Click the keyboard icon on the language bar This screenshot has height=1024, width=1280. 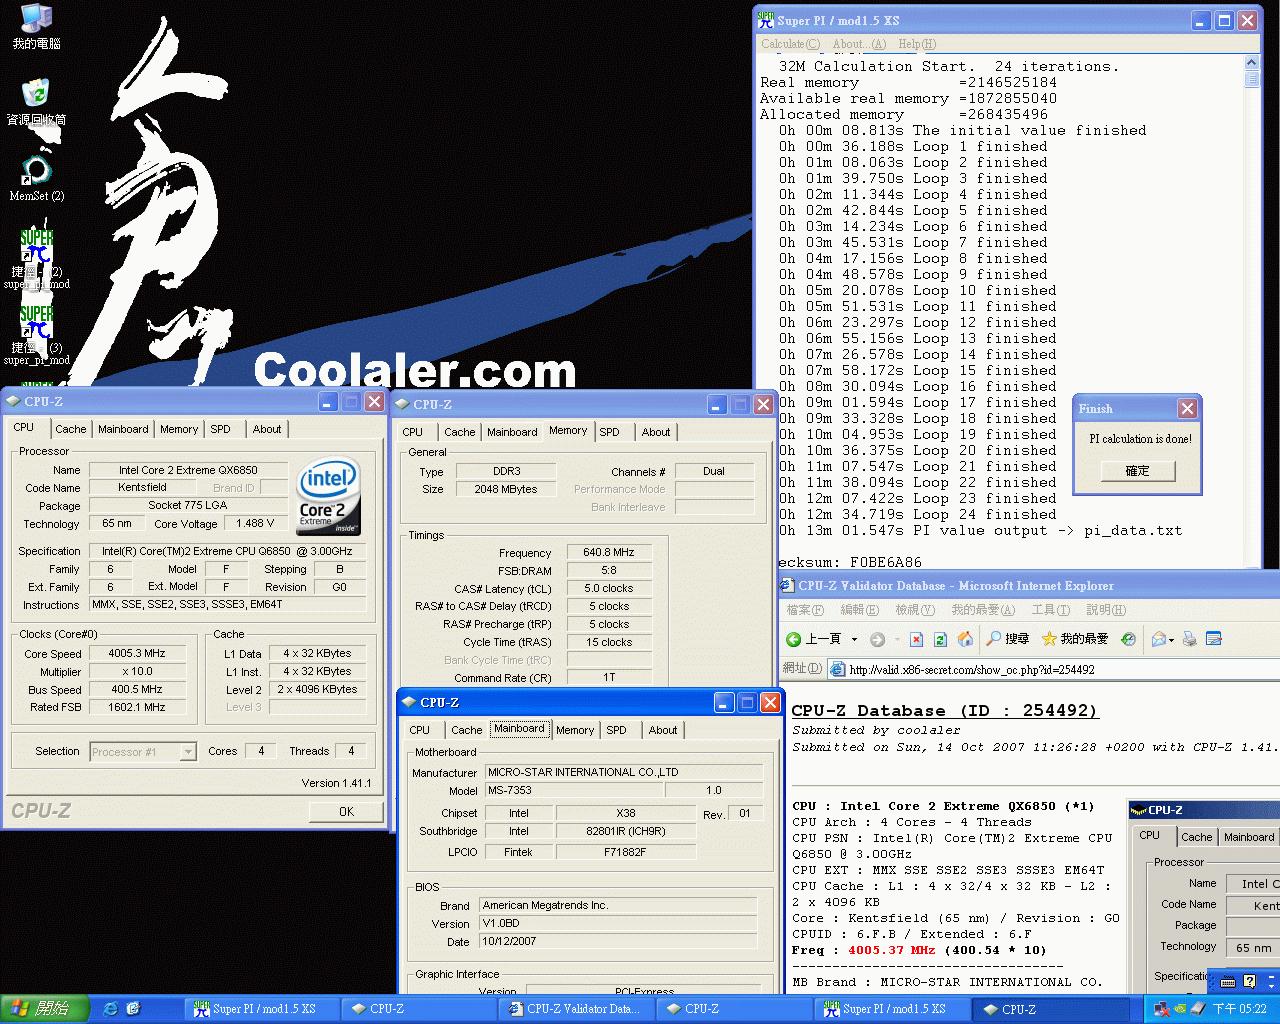click(x=1228, y=981)
